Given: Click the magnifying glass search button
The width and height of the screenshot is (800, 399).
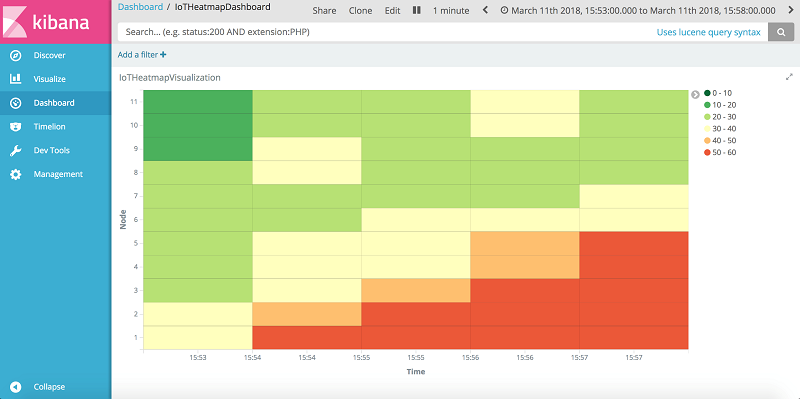Looking at the screenshot, I should click(781, 32).
